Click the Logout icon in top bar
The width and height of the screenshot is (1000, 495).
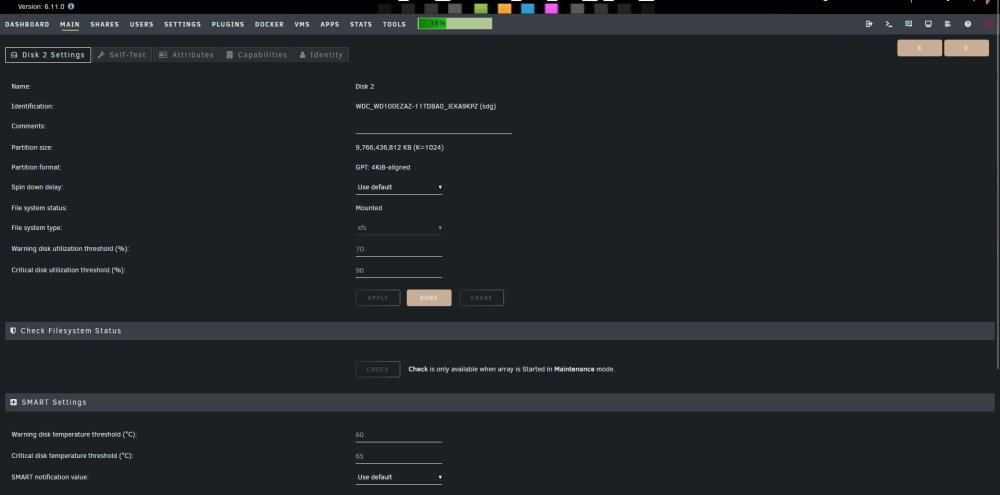tap(869, 24)
